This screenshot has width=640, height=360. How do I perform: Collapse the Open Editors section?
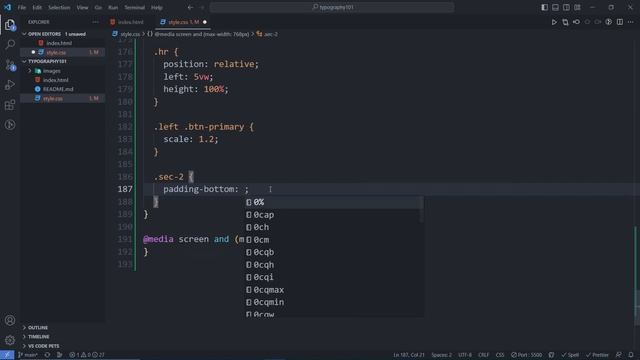pyautogui.click(x=63, y=34)
